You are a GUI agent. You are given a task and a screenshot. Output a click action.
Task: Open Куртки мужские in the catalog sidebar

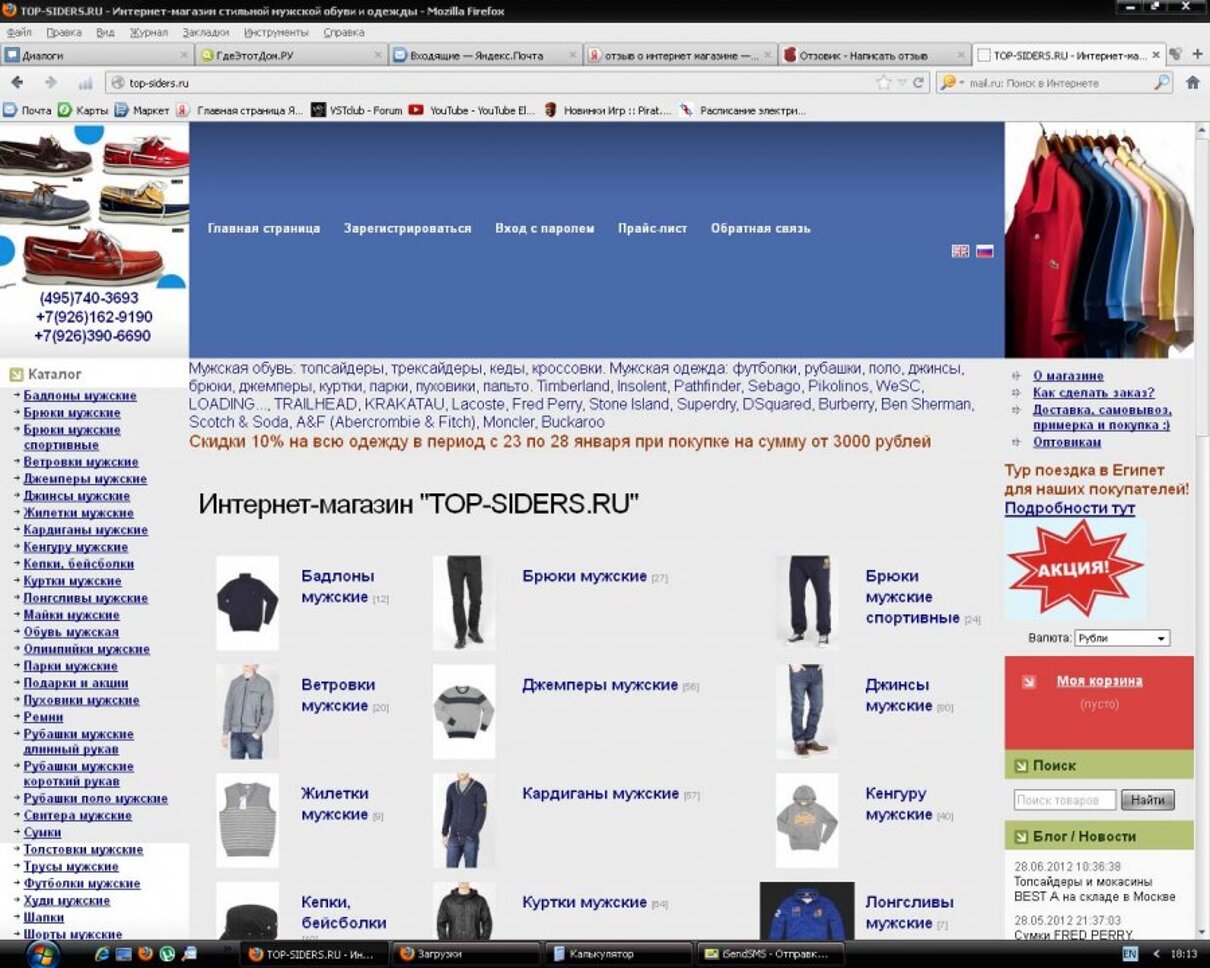(x=73, y=581)
